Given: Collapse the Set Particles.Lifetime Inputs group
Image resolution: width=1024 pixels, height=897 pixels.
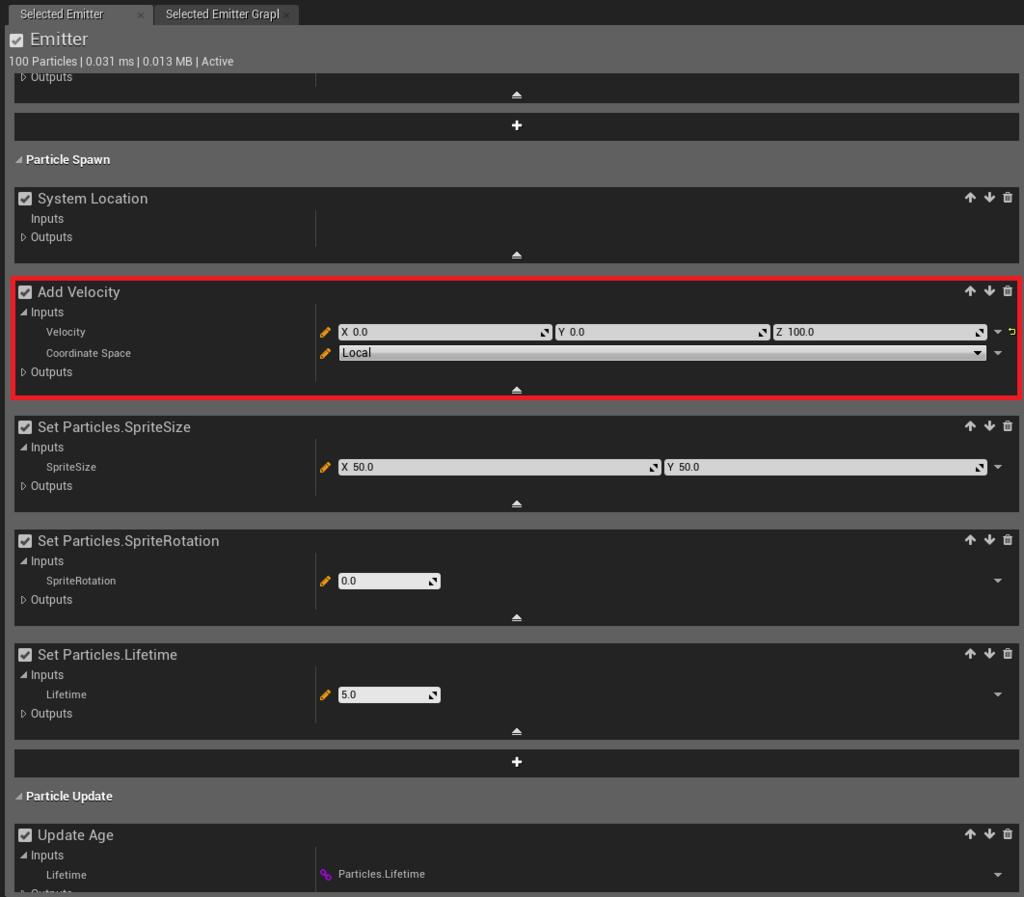Looking at the screenshot, I should pos(24,675).
